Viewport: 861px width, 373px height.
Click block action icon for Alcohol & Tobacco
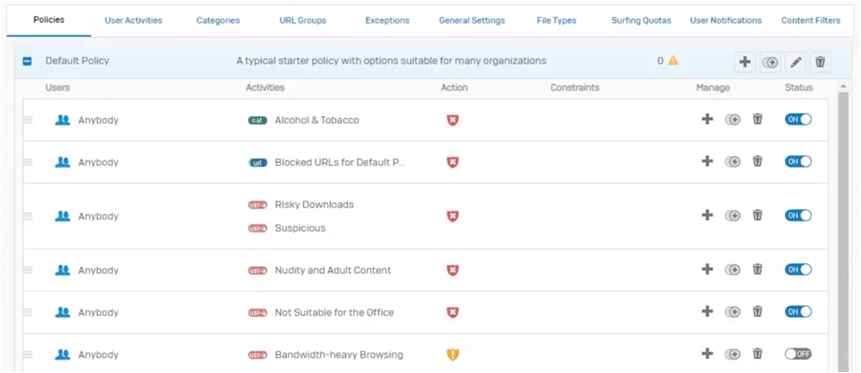click(x=452, y=120)
